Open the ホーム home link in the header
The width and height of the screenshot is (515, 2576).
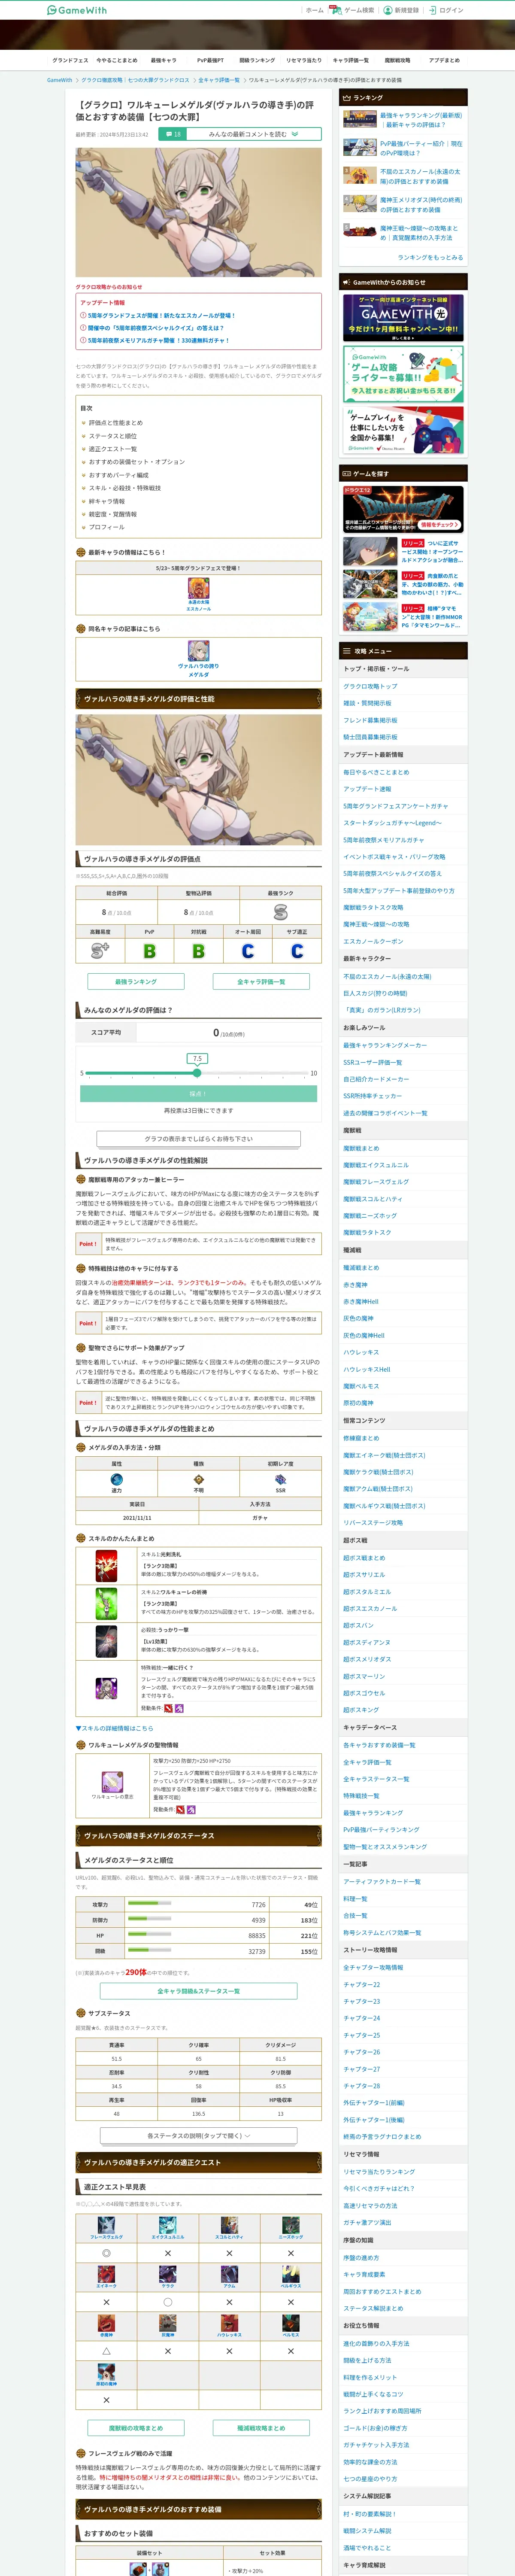pyautogui.click(x=315, y=10)
